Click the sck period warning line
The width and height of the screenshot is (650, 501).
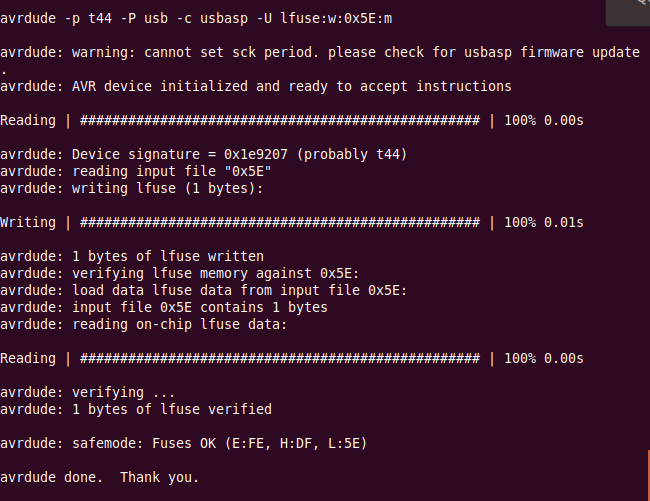pos(320,53)
